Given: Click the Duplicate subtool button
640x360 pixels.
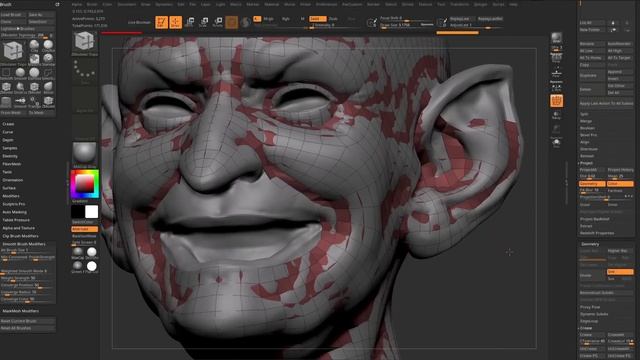Looking at the screenshot, I should [592, 76].
